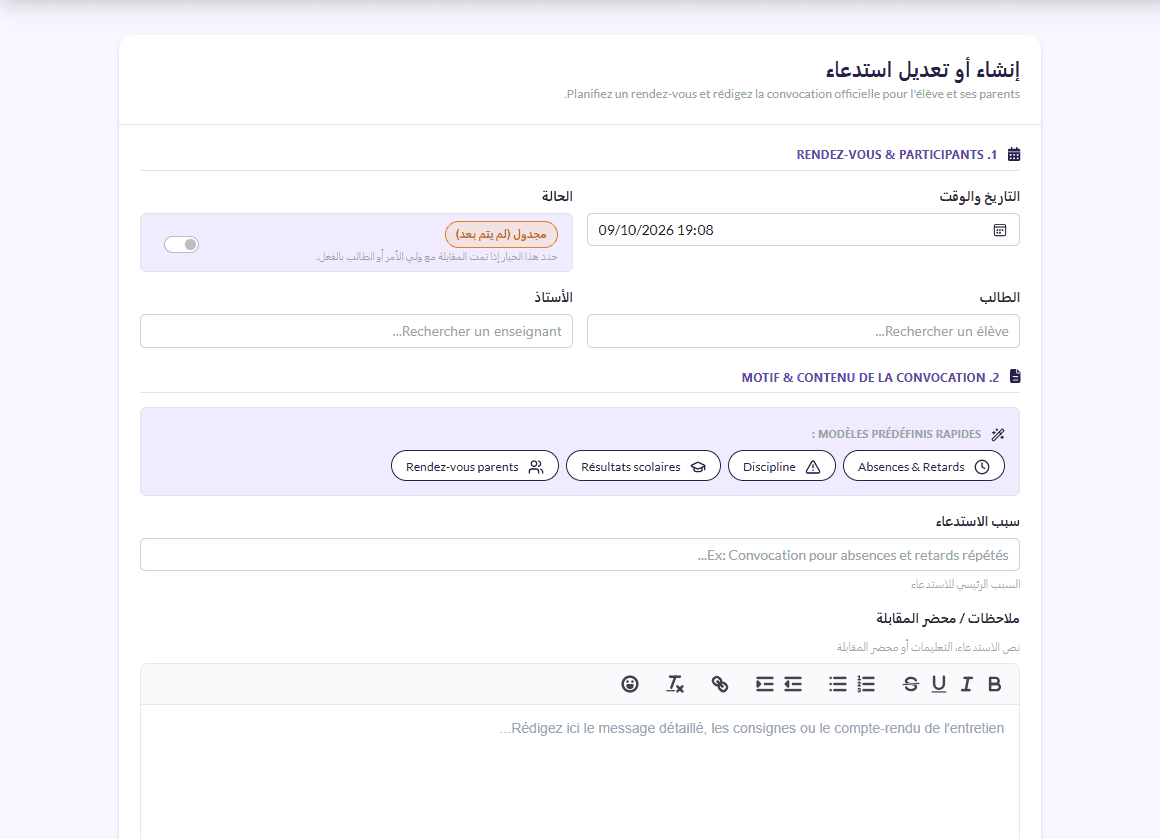Click the convocation reason input field
The width and height of the screenshot is (1160, 839).
[580, 555]
